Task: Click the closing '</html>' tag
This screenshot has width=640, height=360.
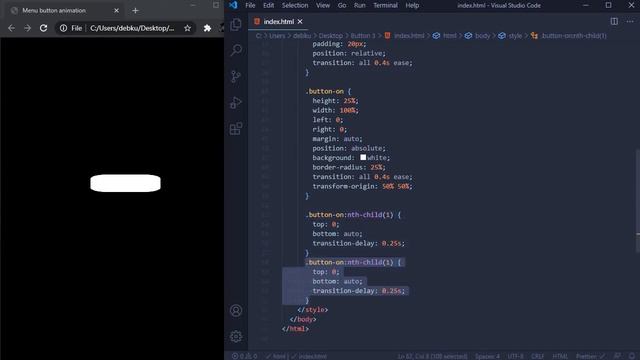Action: pyautogui.click(x=295, y=329)
